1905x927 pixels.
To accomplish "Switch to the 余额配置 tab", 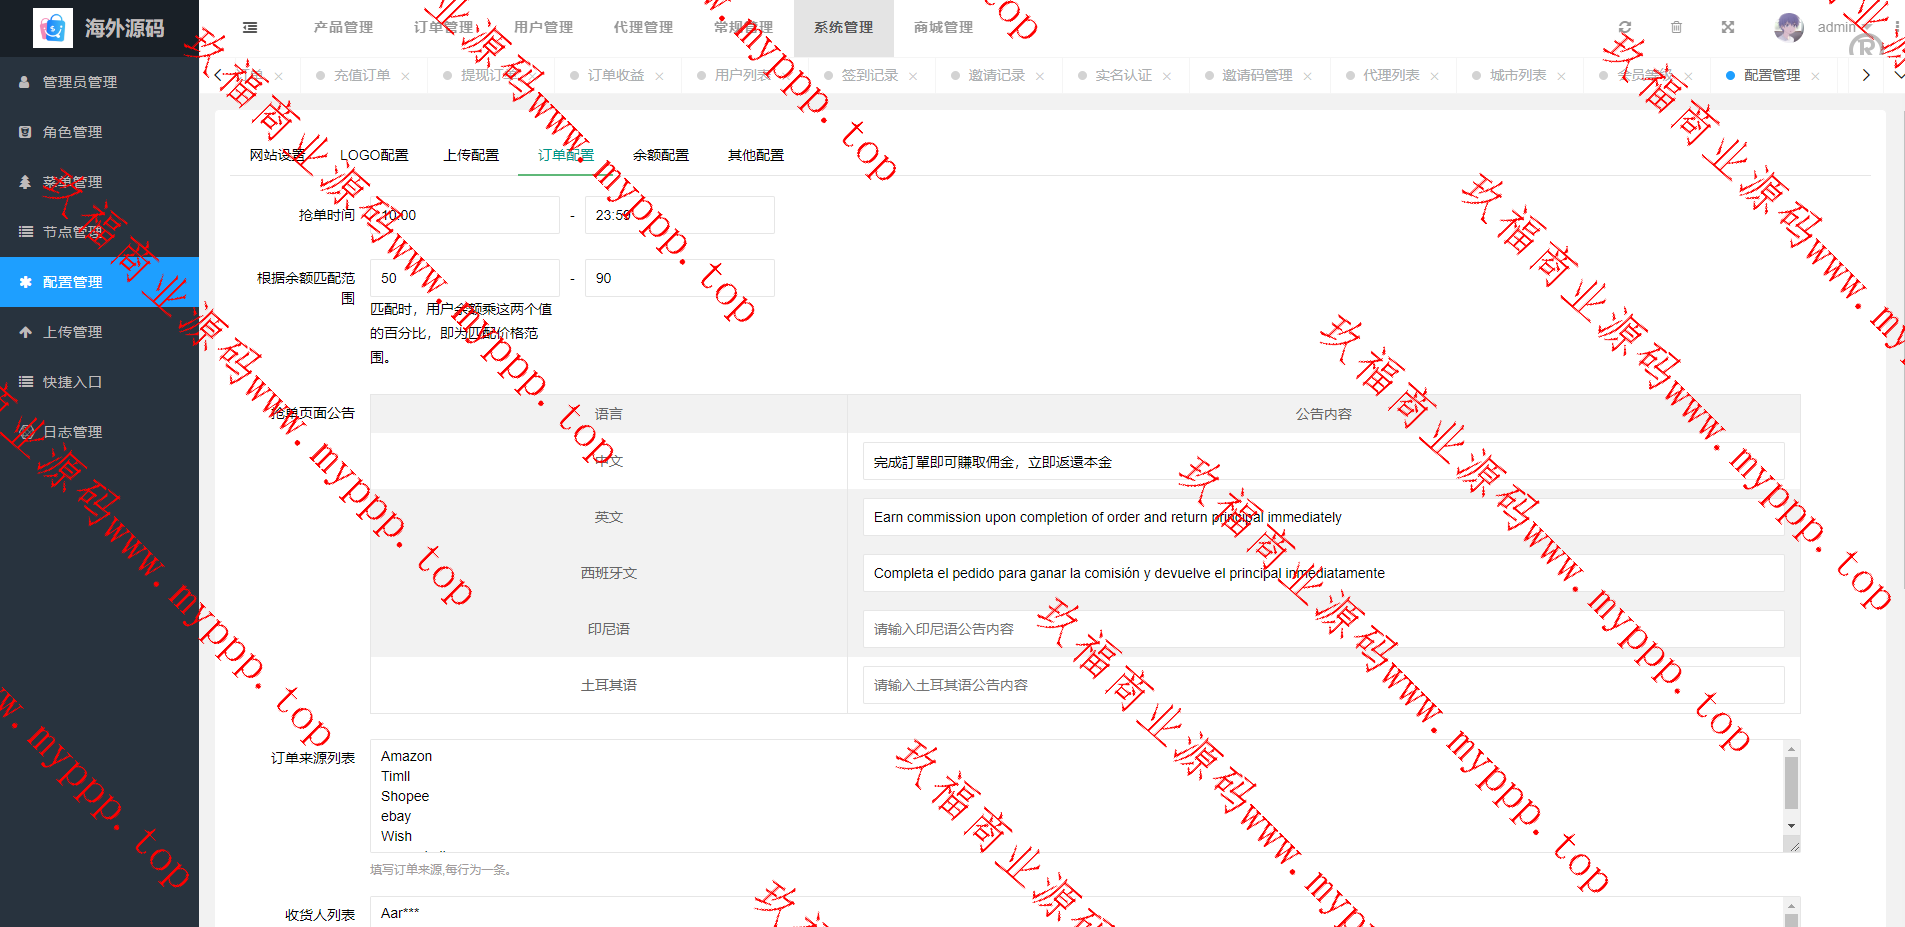I will tap(660, 155).
